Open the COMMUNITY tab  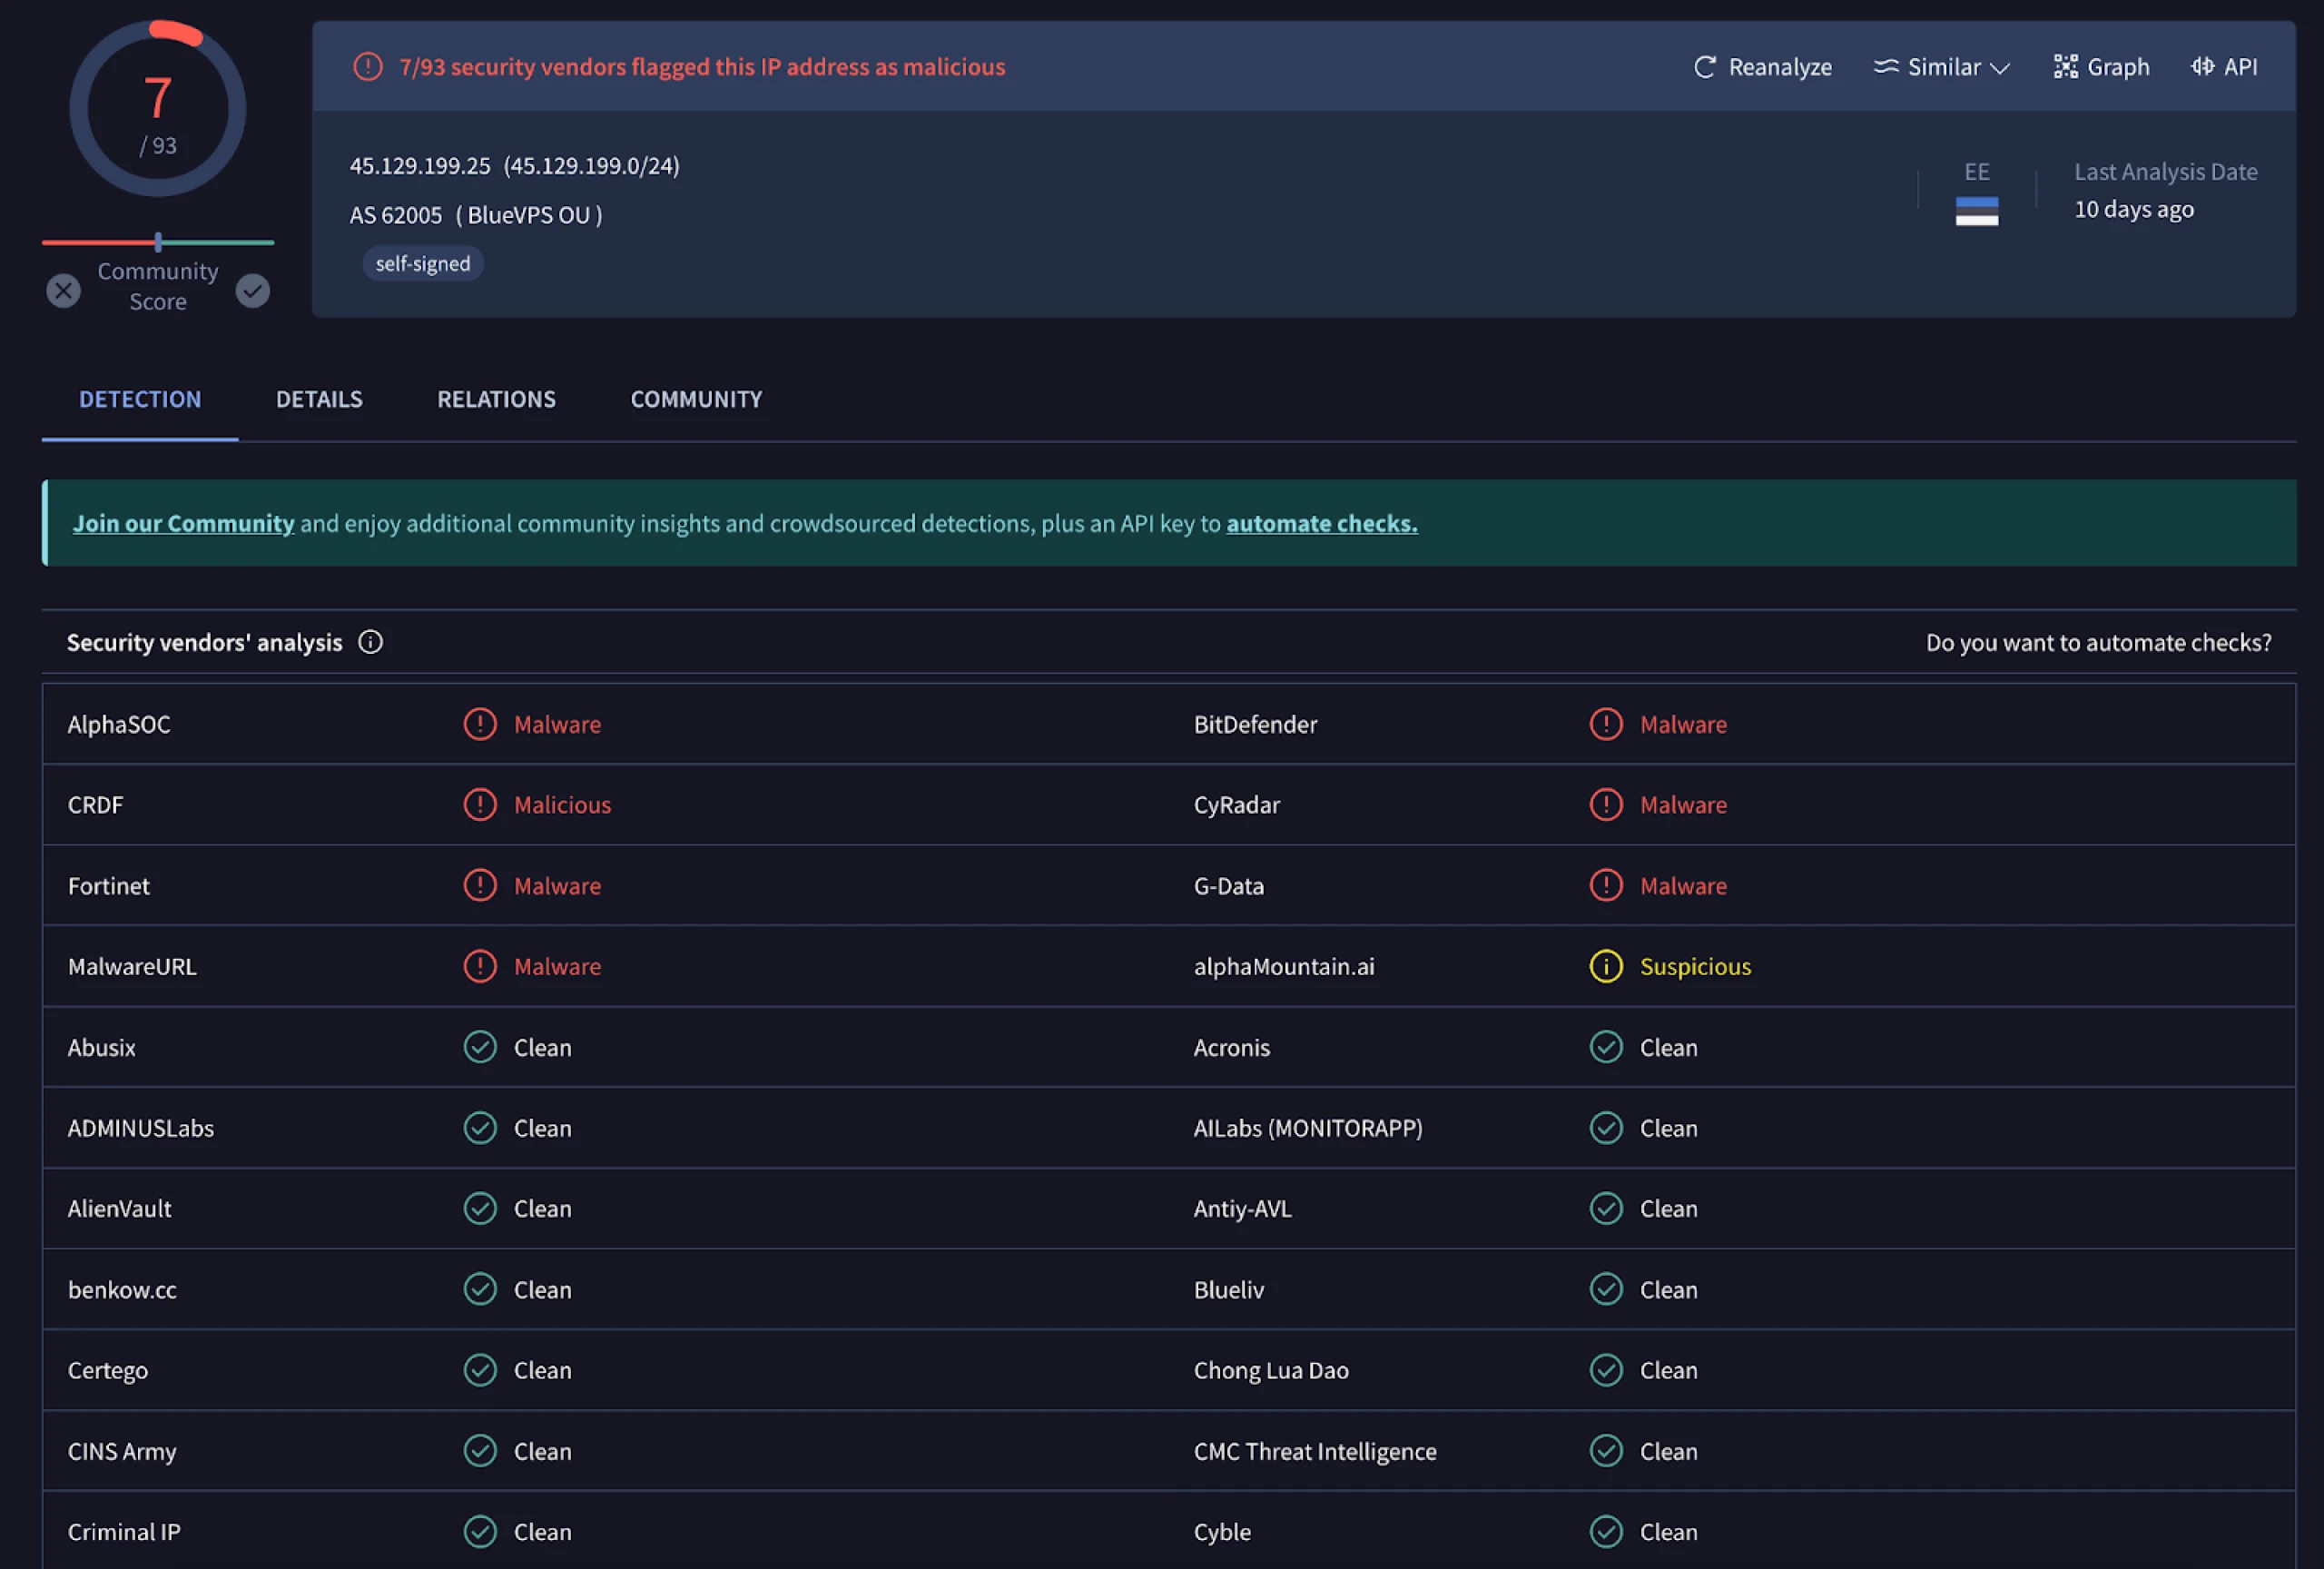[x=696, y=399]
